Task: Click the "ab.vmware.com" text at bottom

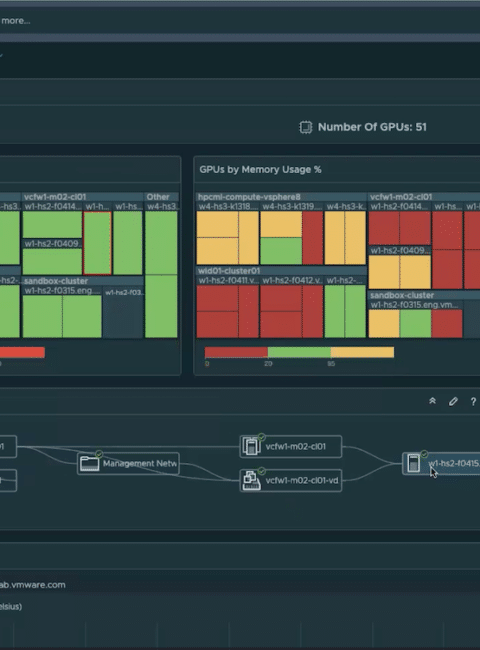Action: click(33, 585)
